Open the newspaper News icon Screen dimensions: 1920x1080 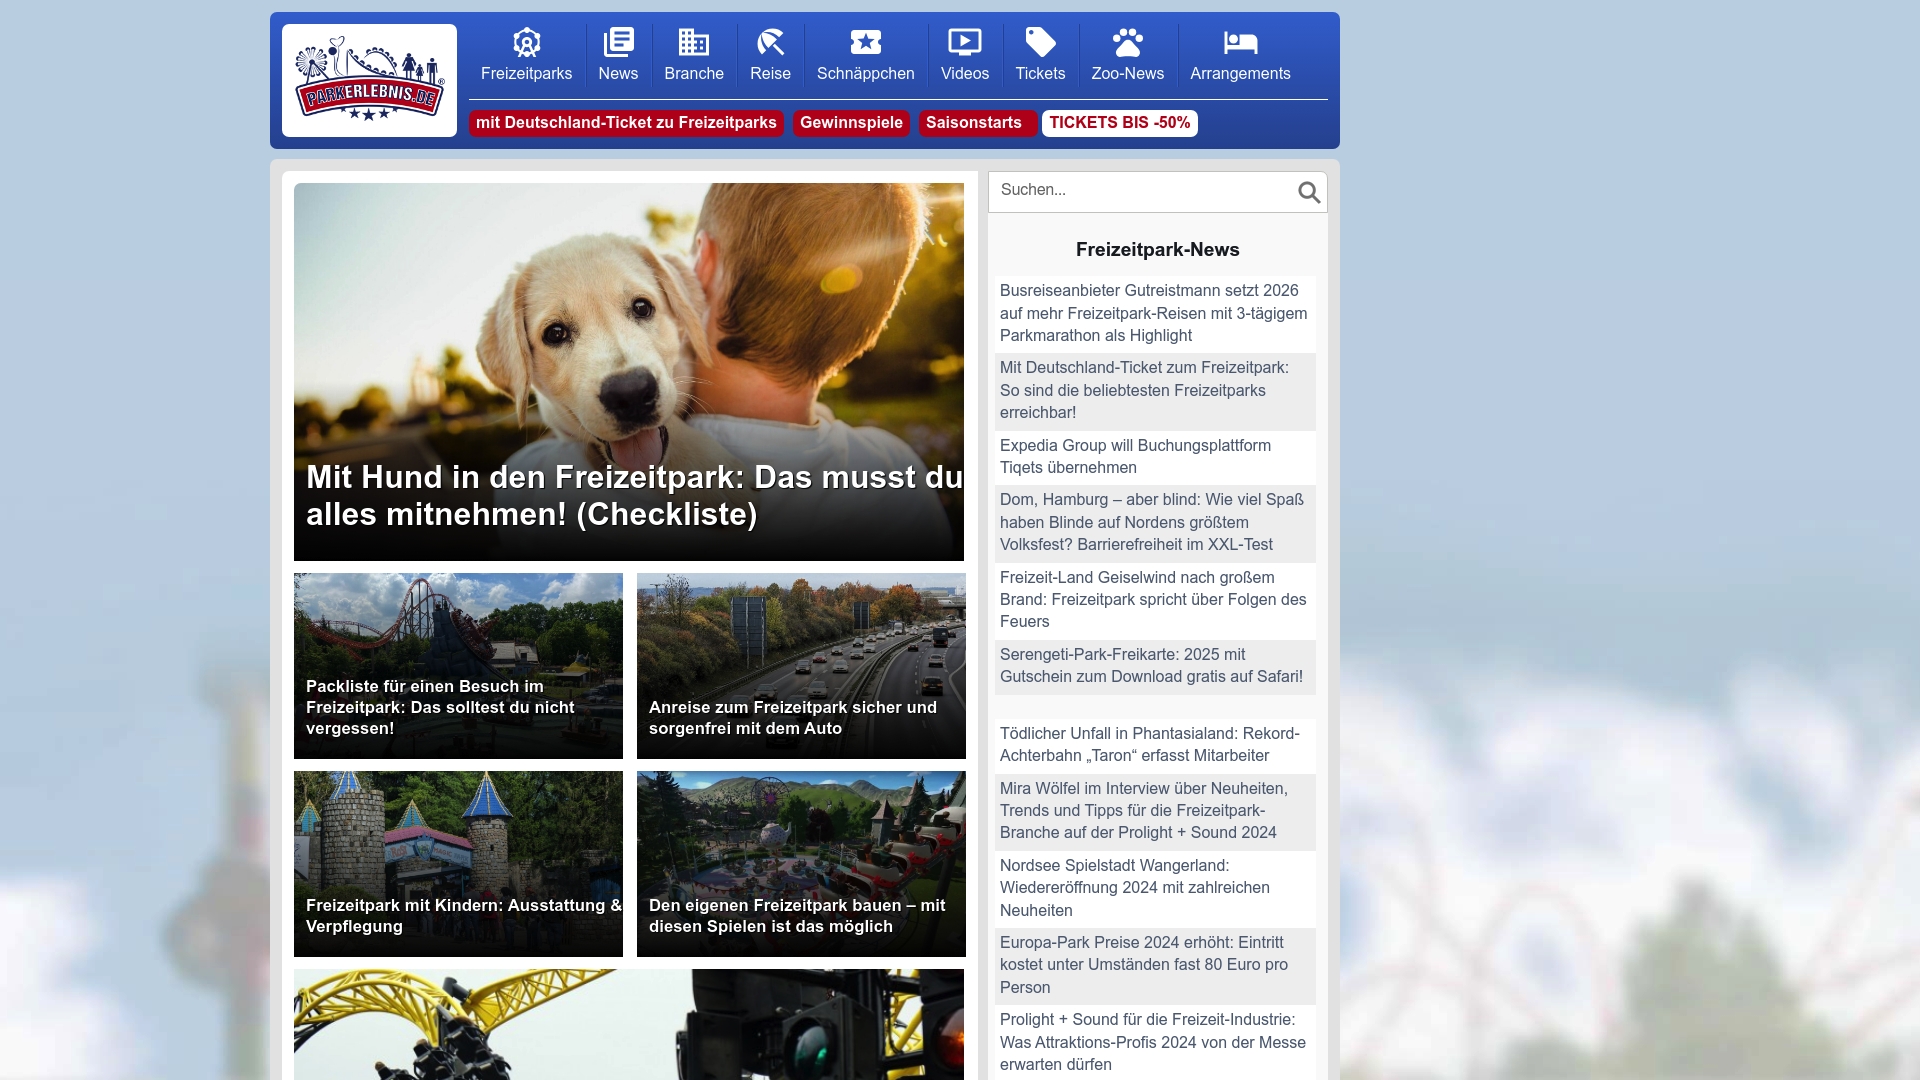(x=618, y=42)
